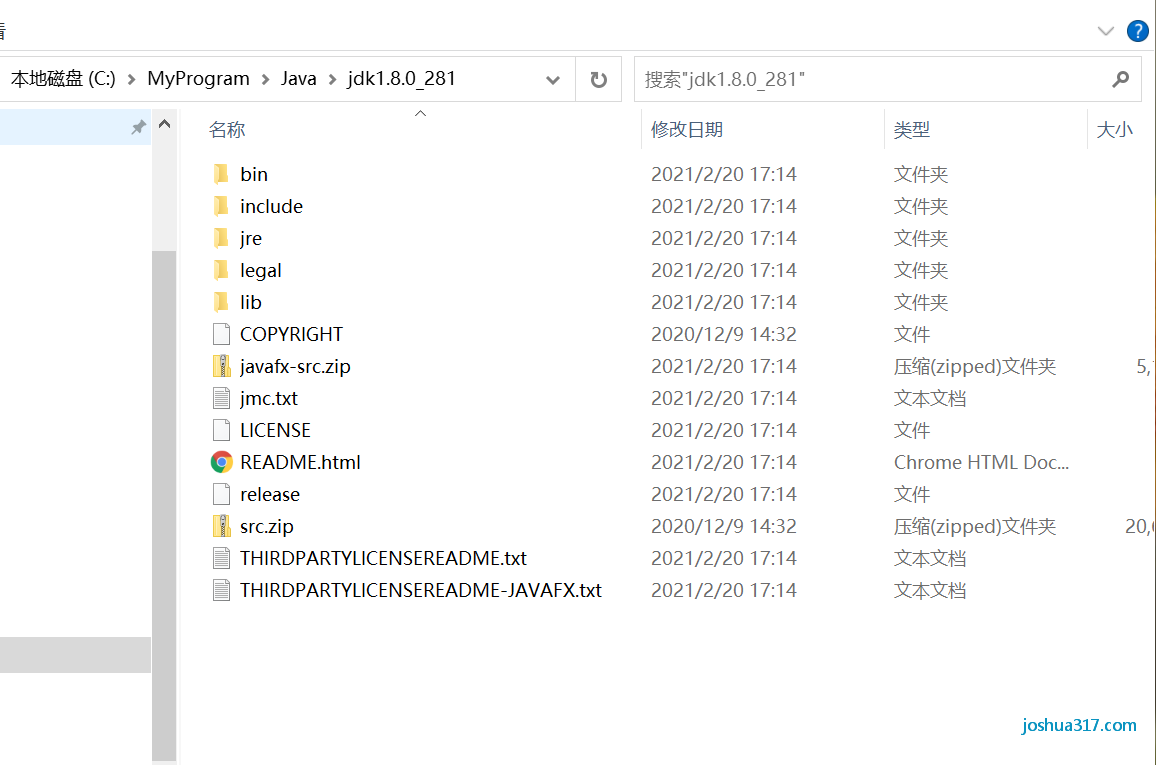
Task: Click README.html type Chrome HTML Doc...
Action: point(981,462)
